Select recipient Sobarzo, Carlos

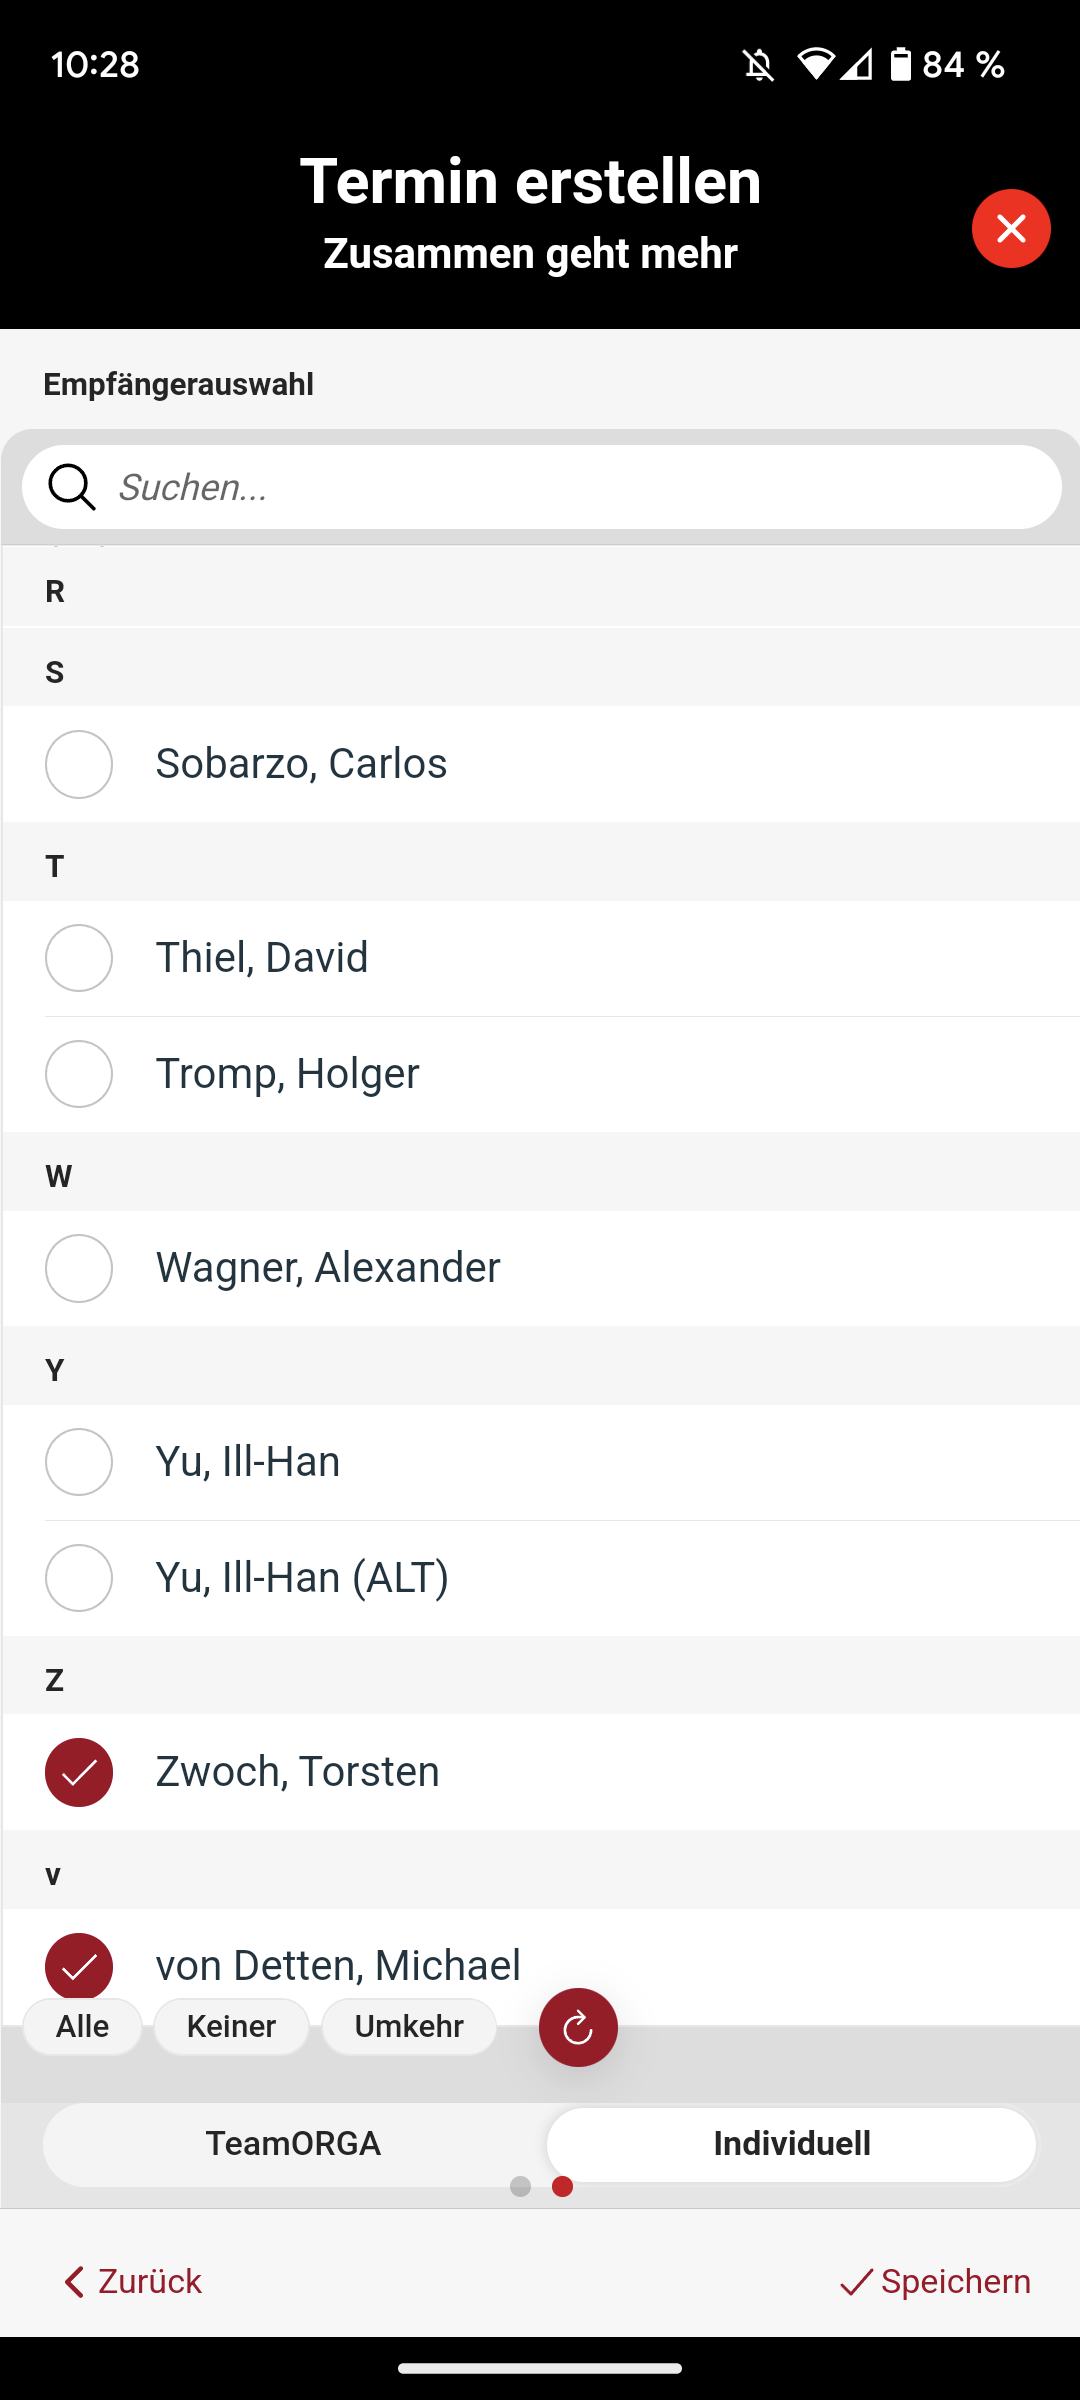(x=79, y=765)
